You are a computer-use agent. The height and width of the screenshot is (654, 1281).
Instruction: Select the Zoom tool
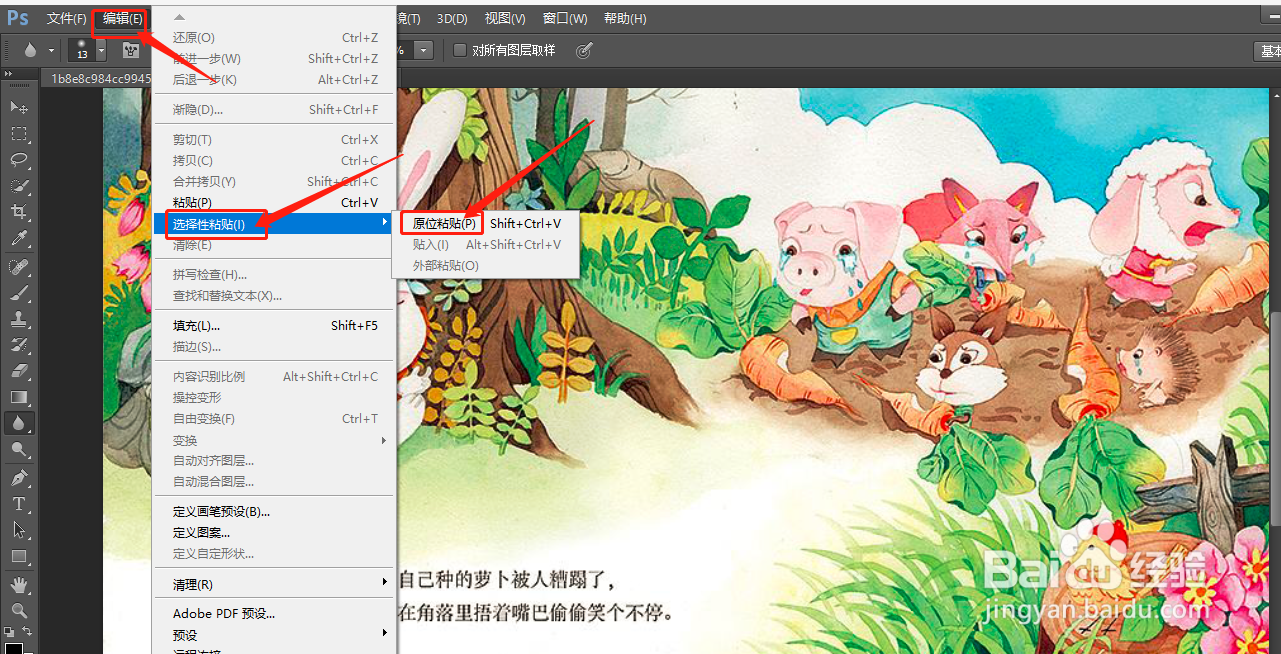19,610
